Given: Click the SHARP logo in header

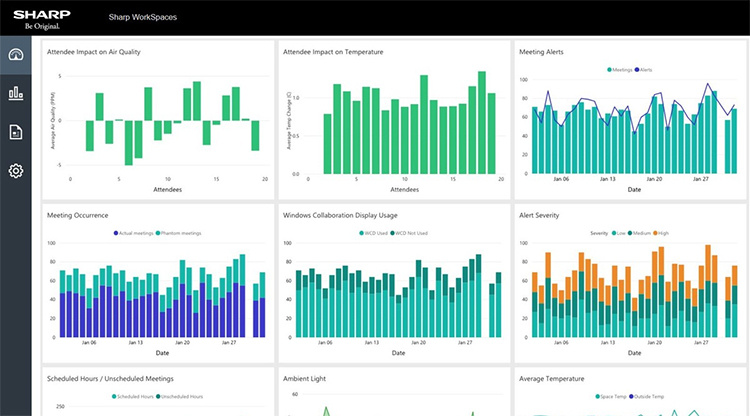Looking at the screenshot, I should tap(35, 15).
